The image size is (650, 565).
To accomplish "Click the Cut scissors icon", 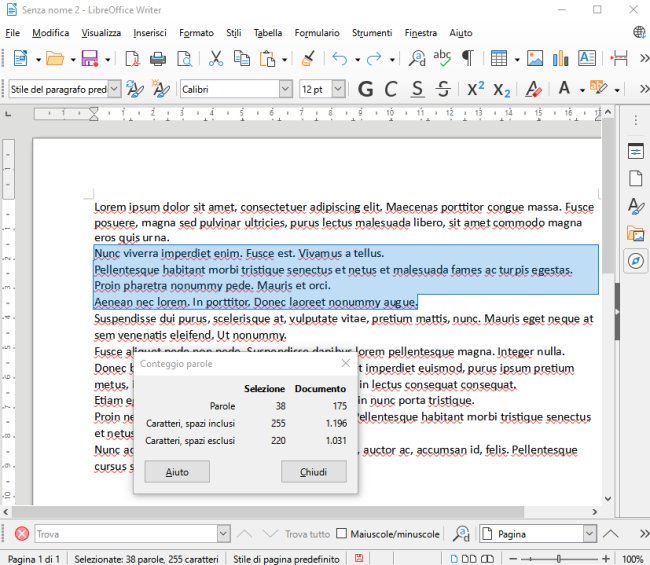I will (215, 59).
